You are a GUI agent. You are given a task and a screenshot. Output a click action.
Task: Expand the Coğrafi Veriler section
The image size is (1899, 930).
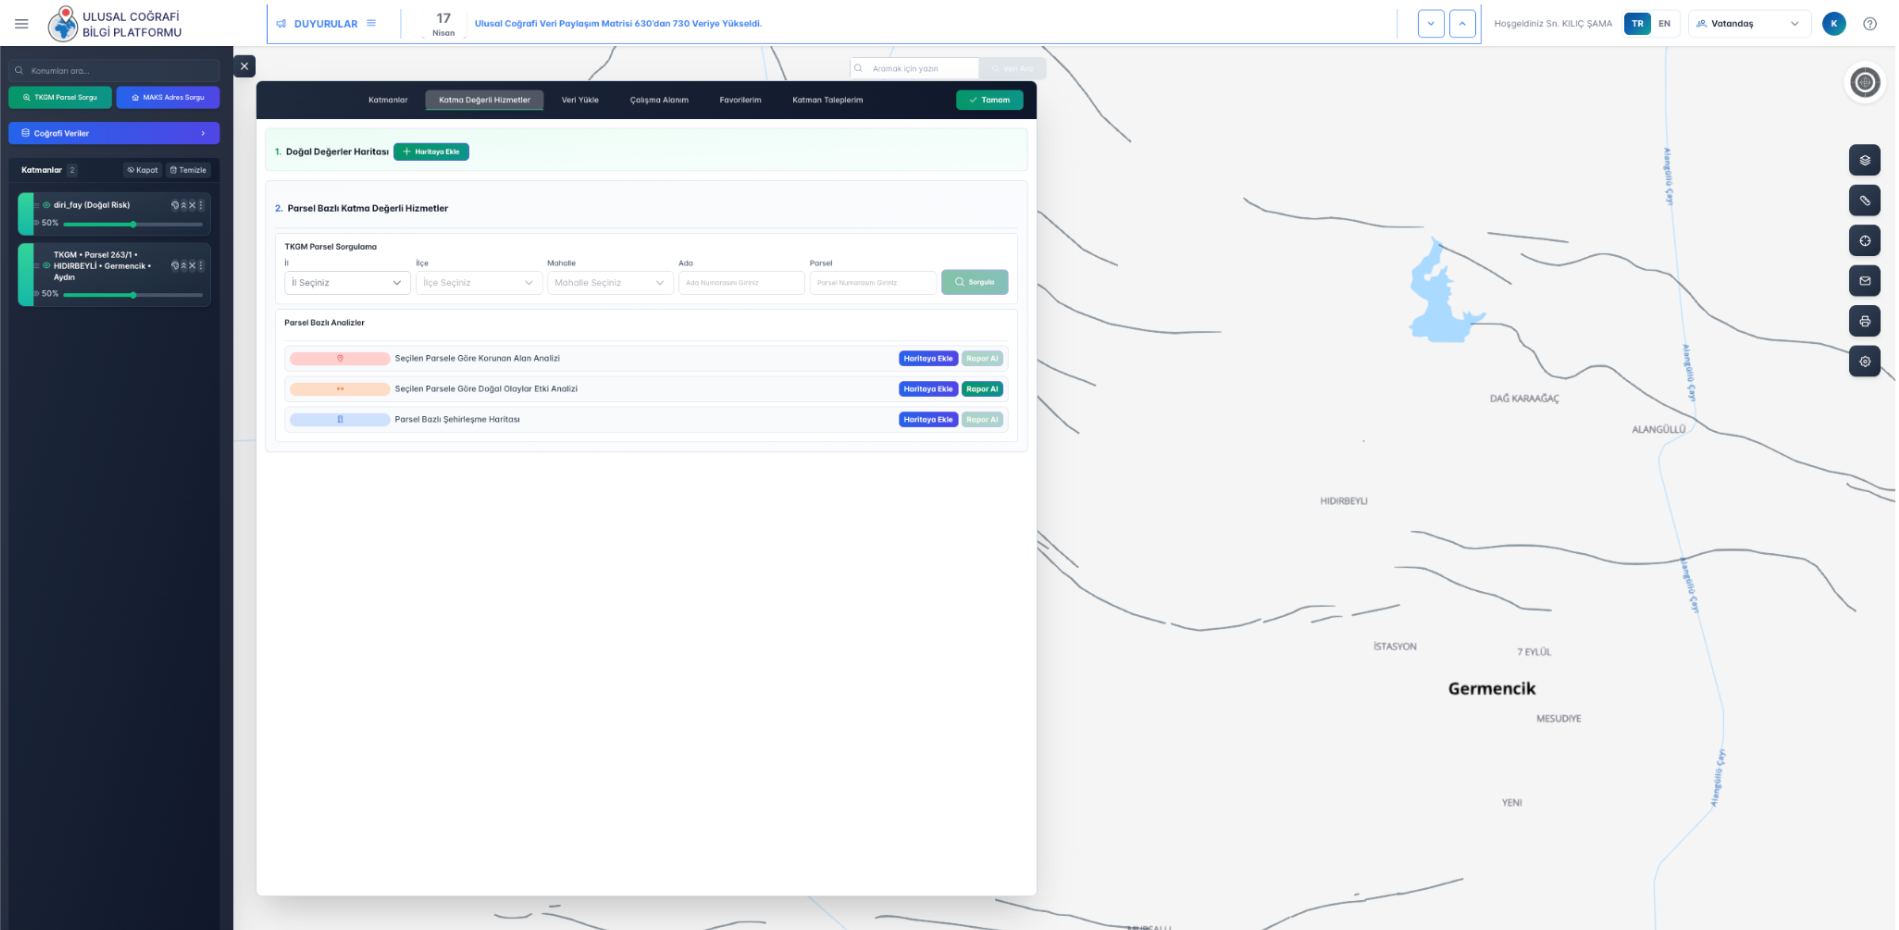point(114,133)
